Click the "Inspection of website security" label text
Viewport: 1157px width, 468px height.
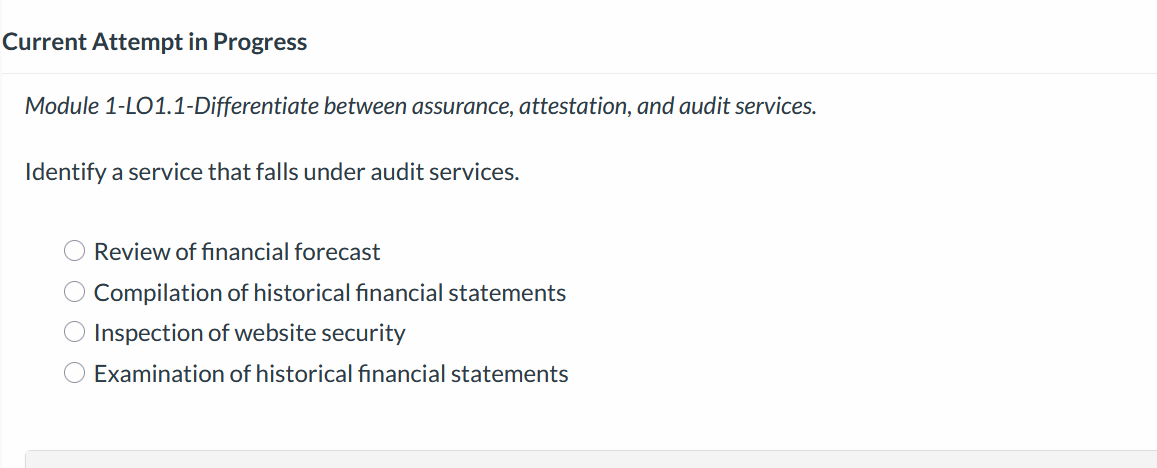click(249, 334)
